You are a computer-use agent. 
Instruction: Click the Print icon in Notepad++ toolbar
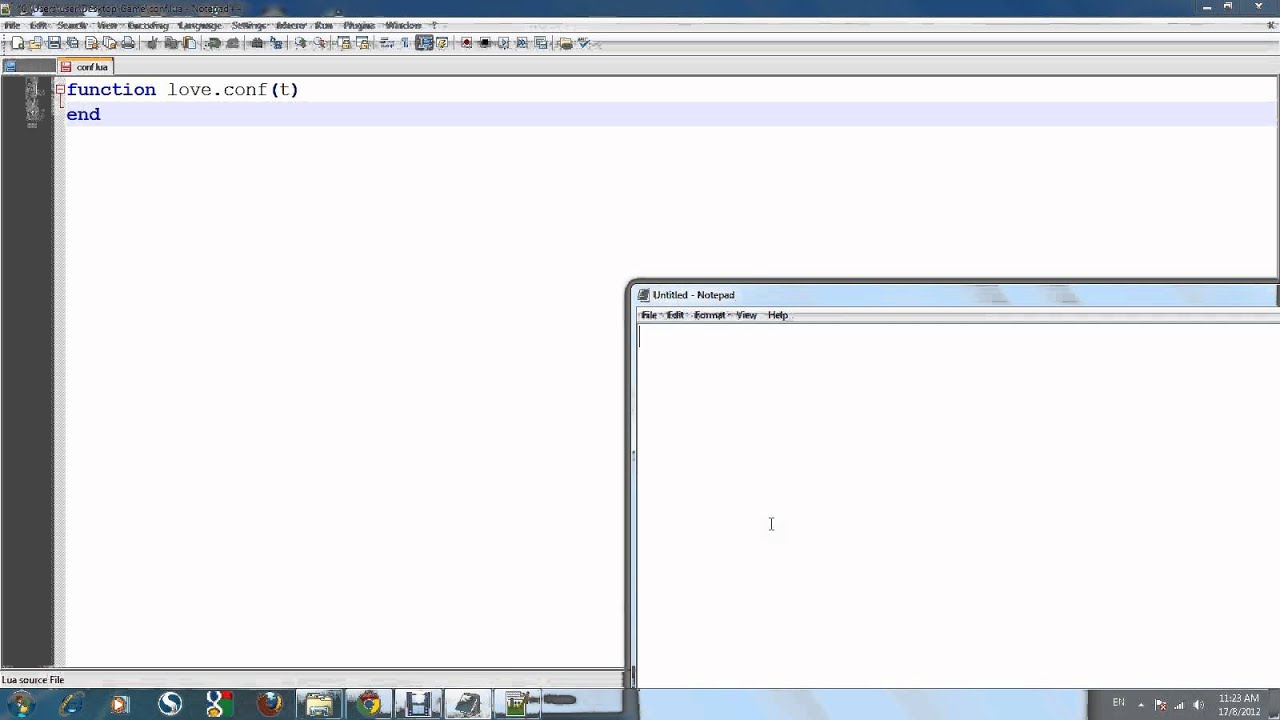[128, 43]
